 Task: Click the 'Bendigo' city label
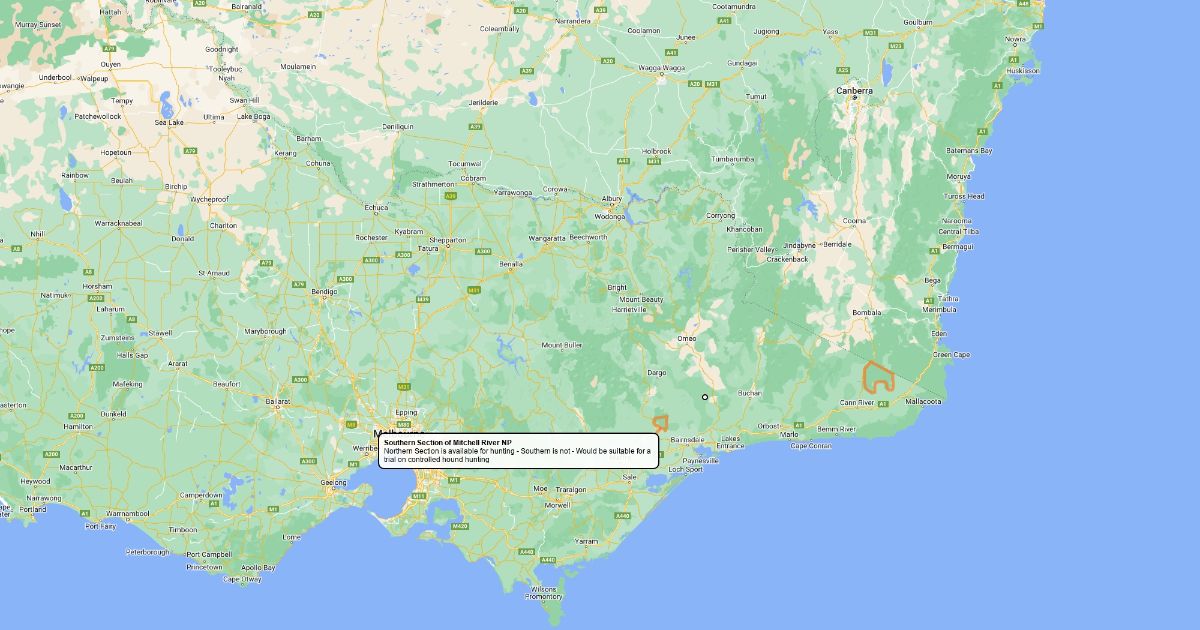(x=324, y=292)
